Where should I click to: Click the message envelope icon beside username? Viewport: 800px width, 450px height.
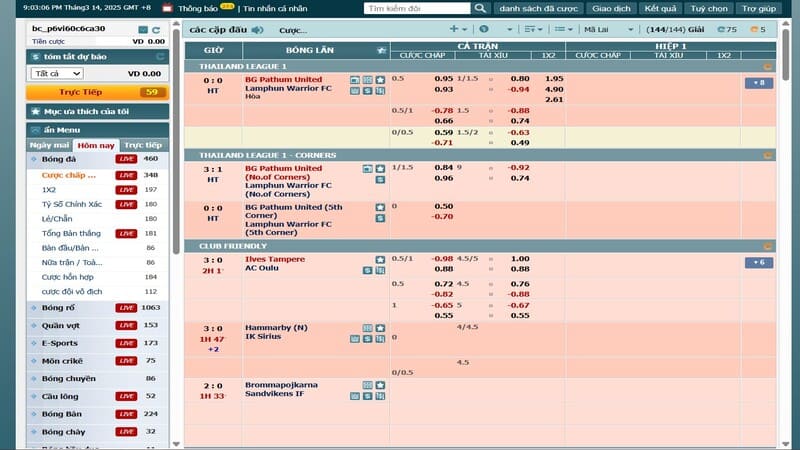tap(143, 30)
